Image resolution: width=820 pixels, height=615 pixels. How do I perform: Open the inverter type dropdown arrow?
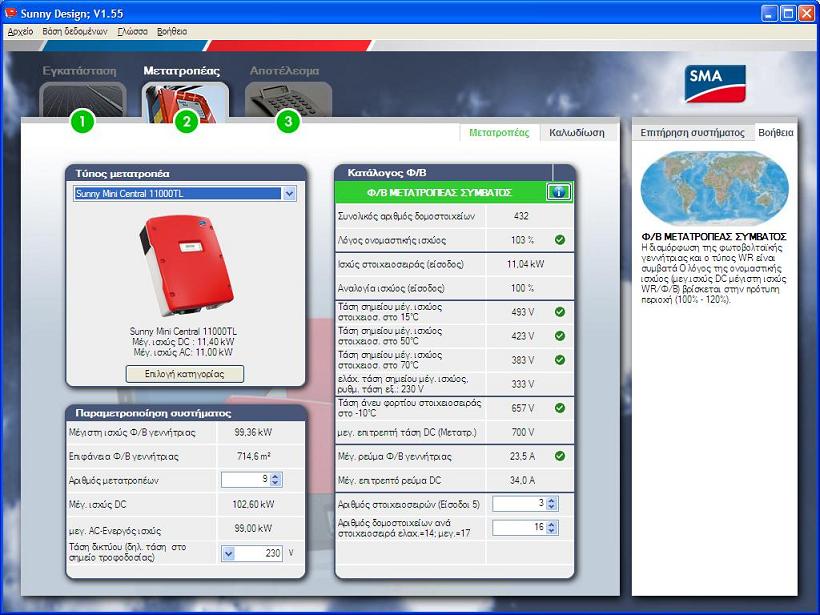coord(289,193)
